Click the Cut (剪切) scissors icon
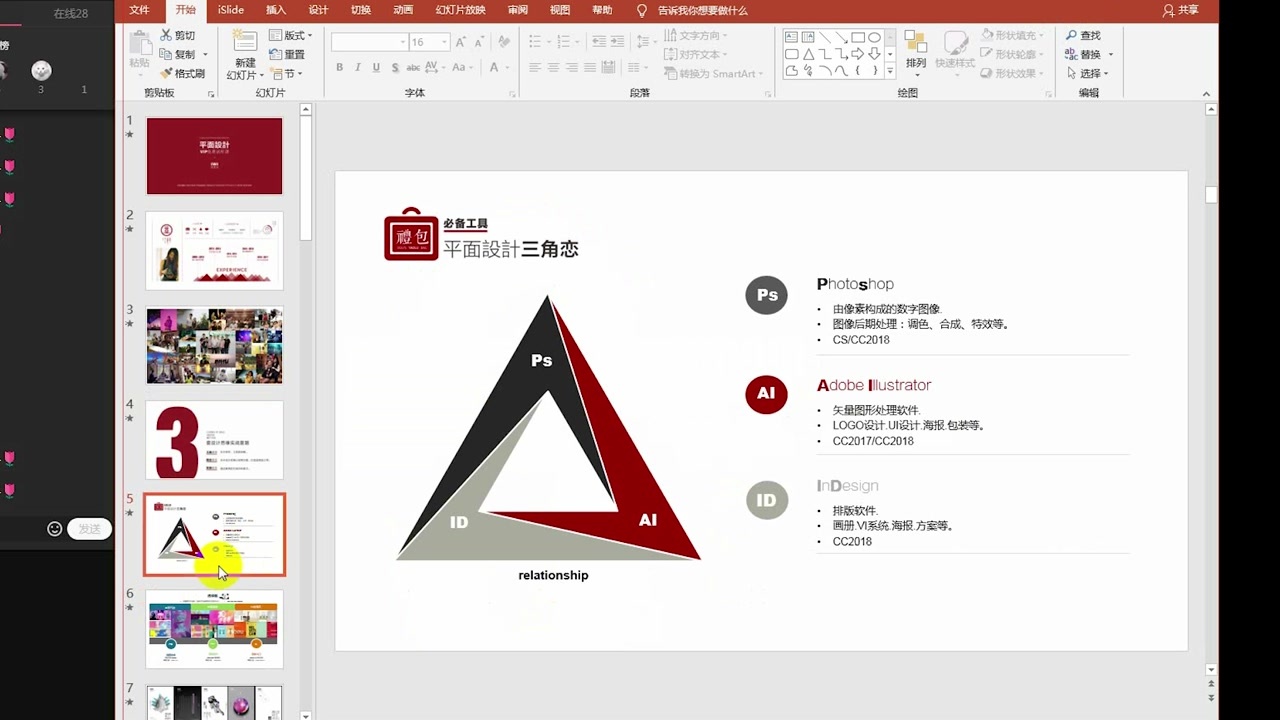This screenshot has width=1280, height=720. tap(166, 35)
